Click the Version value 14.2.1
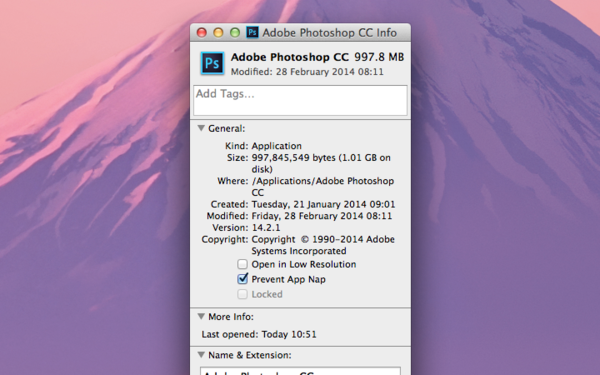The image size is (600, 375). point(266,228)
